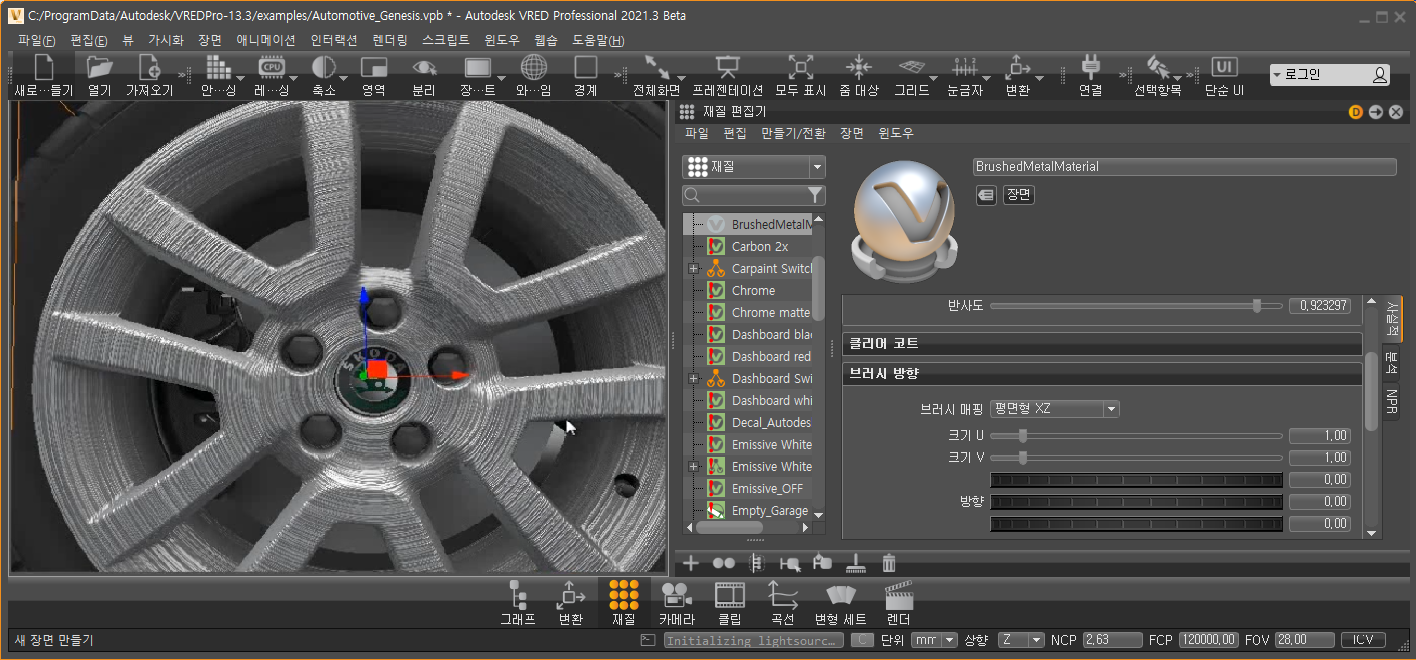Screen dimensions: 1416x660
Task: Open the 파일 menu in main menu bar
Action: (x=36, y=40)
